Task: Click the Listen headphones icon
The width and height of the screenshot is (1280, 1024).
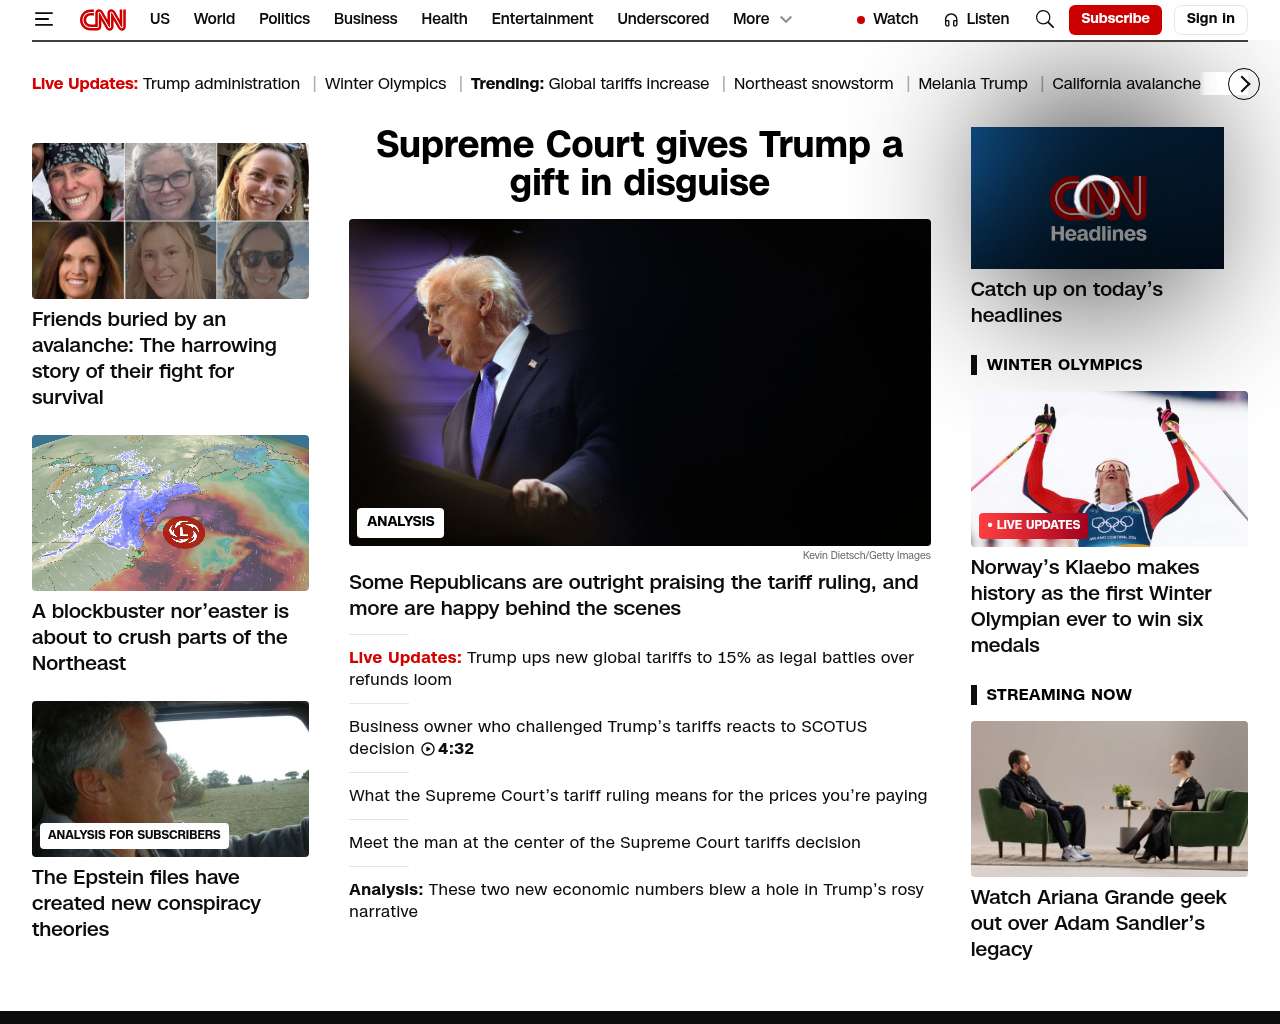Action: pos(951,20)
